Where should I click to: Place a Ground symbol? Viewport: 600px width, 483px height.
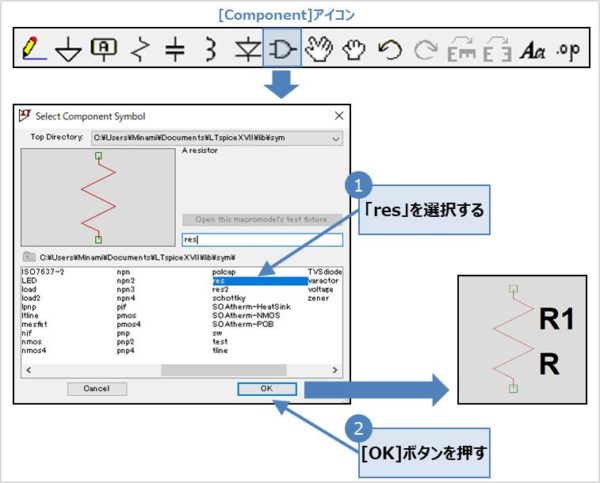pyautogui.click(x=68, y=49)
